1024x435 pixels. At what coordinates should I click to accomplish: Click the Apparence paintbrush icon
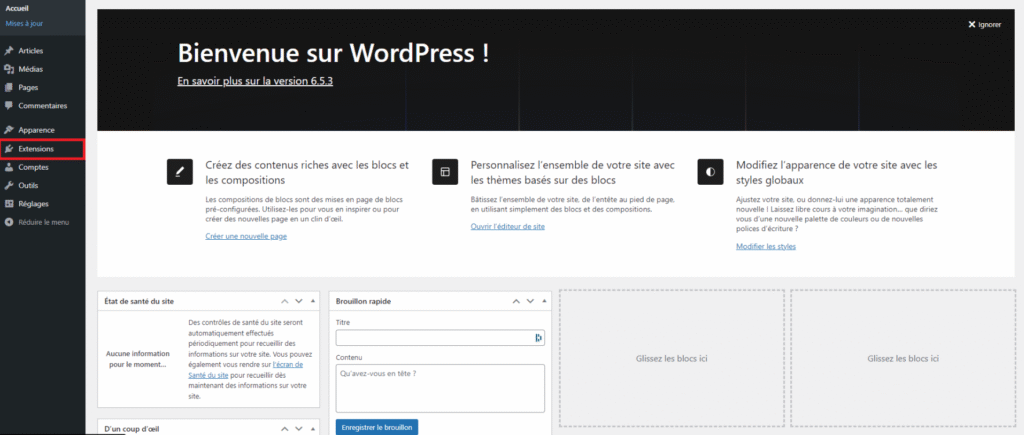tap(9, 130)
